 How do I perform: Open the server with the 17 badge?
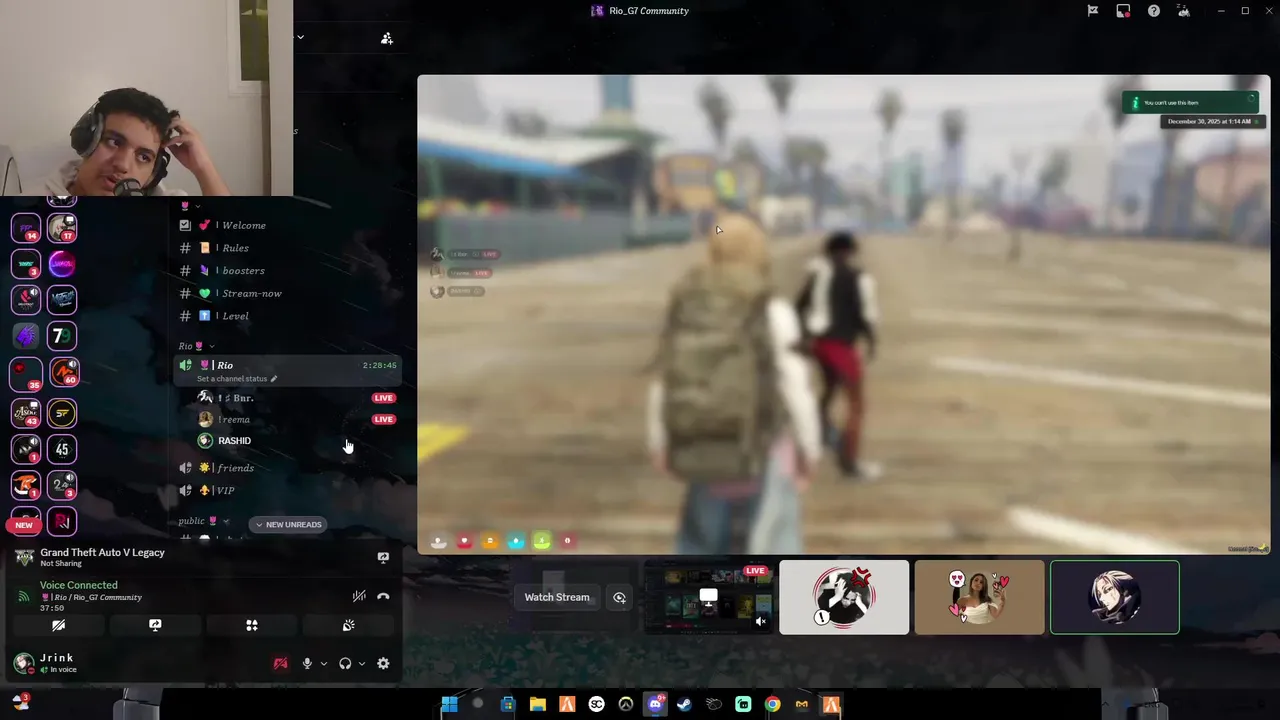tap(62, 228)
